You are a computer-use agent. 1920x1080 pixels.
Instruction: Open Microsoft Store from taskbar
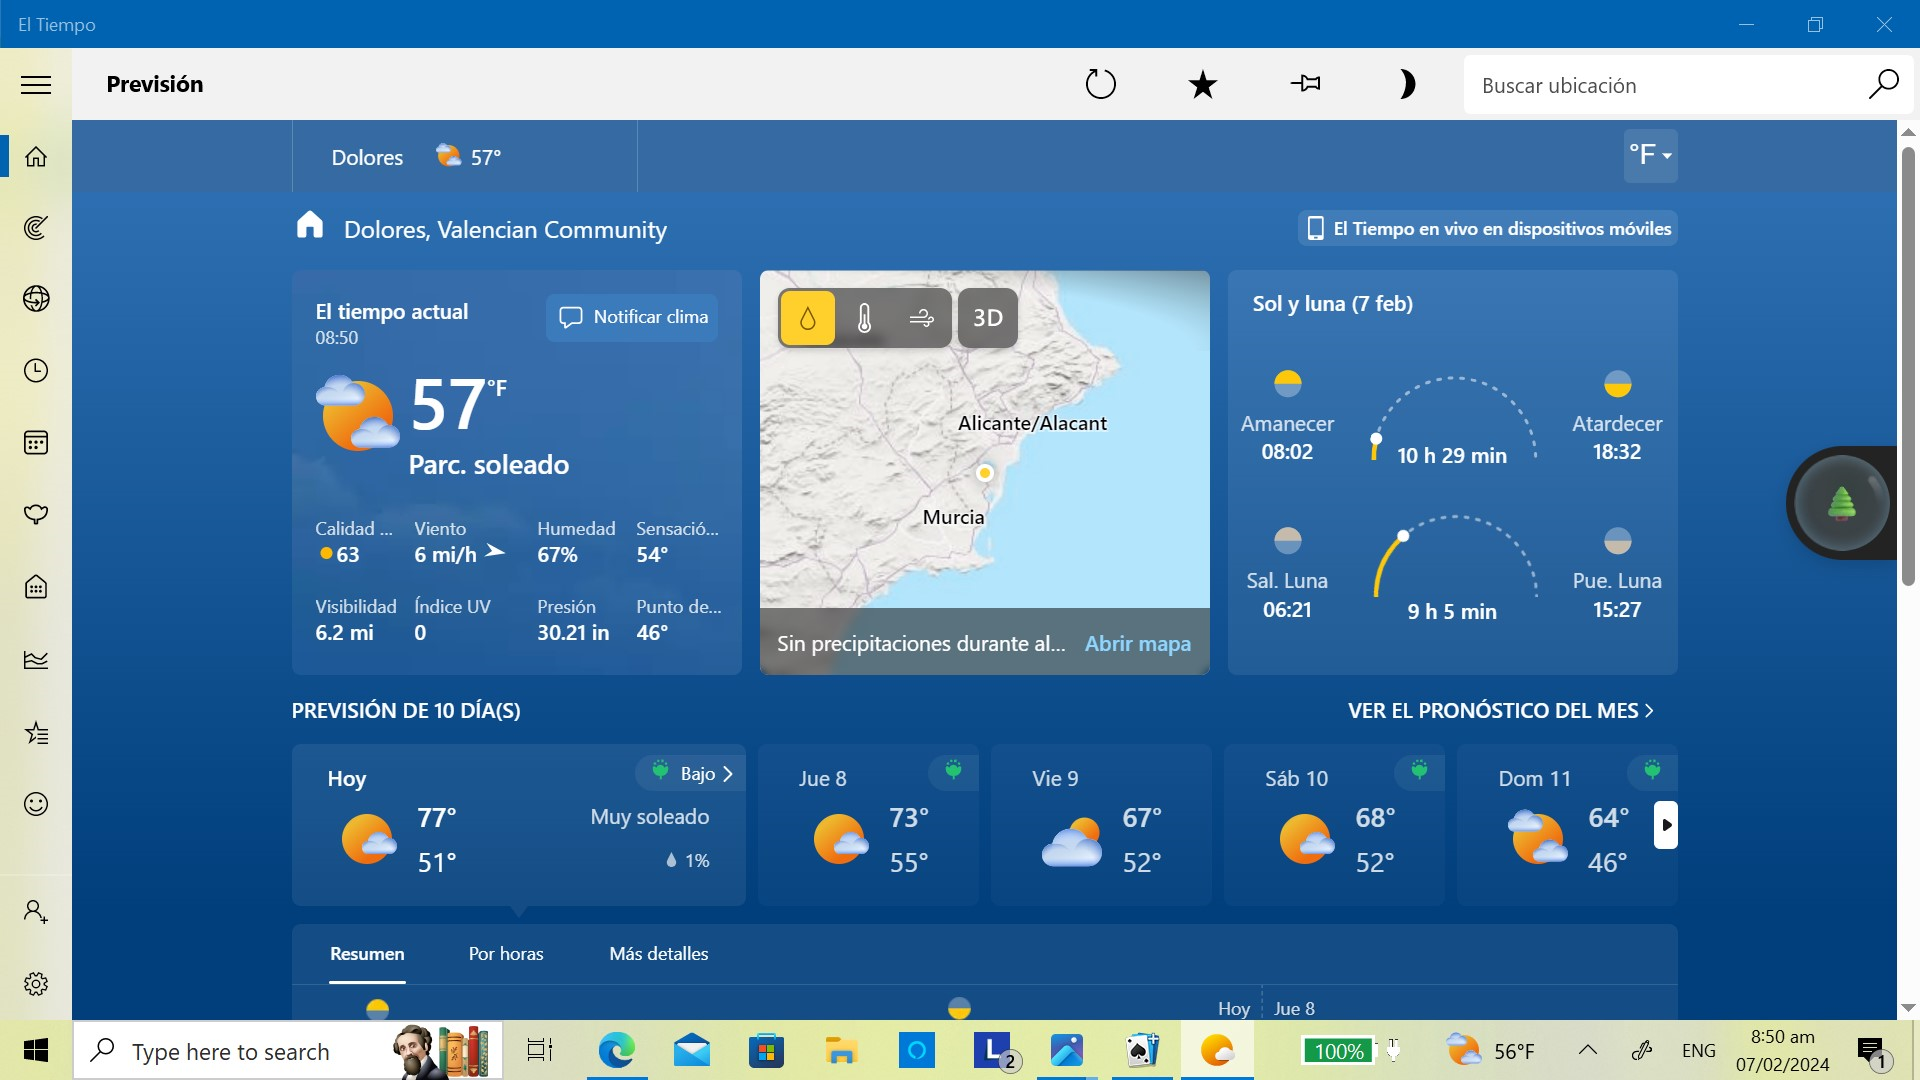coord(766,1051)
